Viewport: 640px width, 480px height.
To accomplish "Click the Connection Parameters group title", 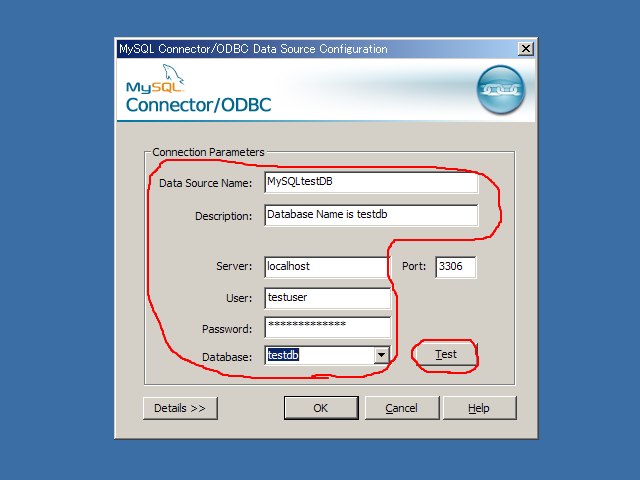I will pos(208,152).
